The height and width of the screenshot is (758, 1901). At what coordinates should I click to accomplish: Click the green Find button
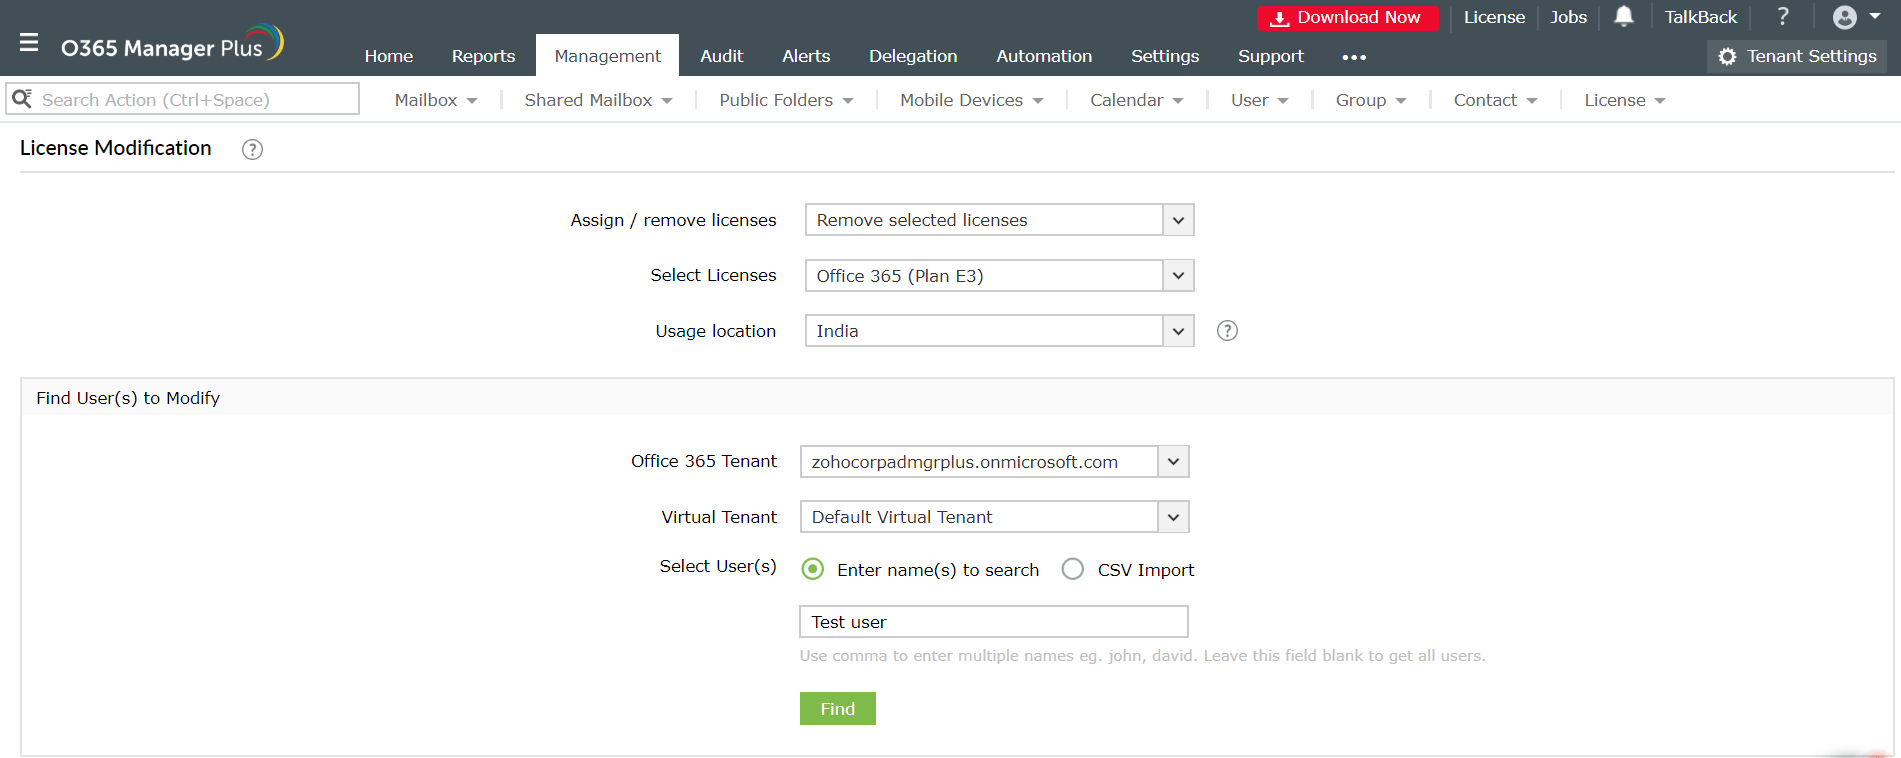(x=838, y=709)
